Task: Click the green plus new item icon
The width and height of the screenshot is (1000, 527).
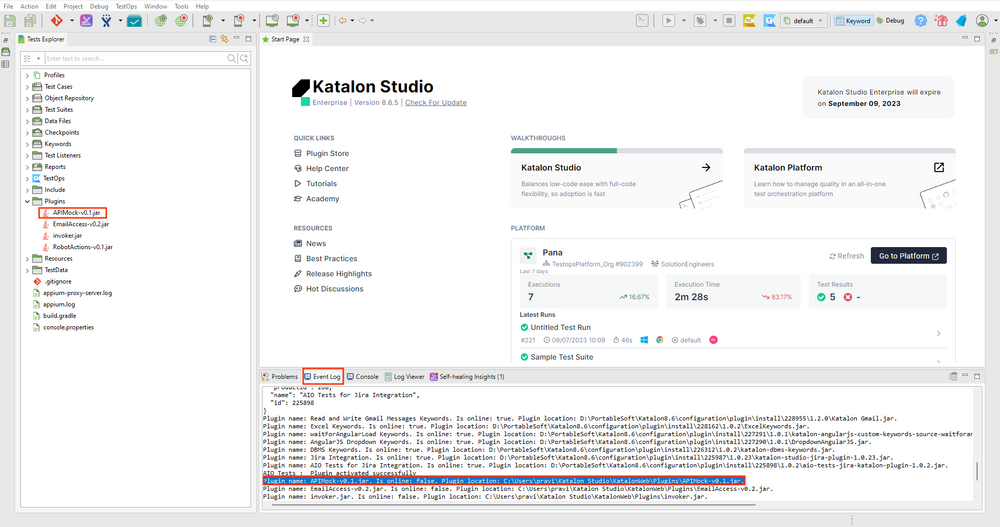Action: tap(323, 20)
